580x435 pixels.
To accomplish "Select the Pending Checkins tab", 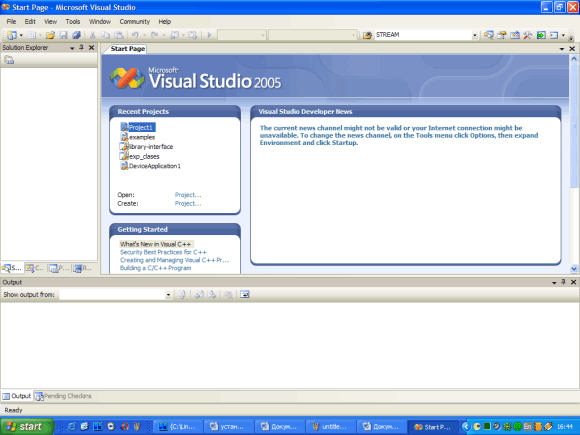I will 63,396.
